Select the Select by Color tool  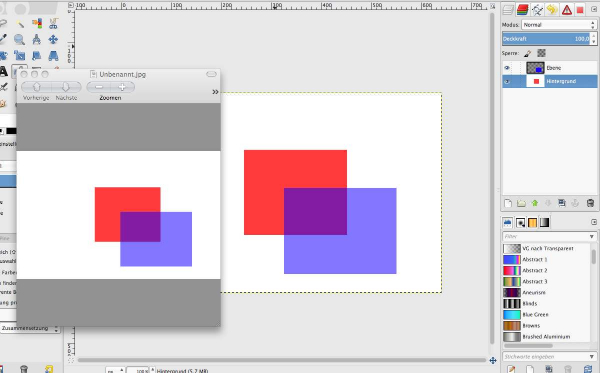click(x=37, y=23)
